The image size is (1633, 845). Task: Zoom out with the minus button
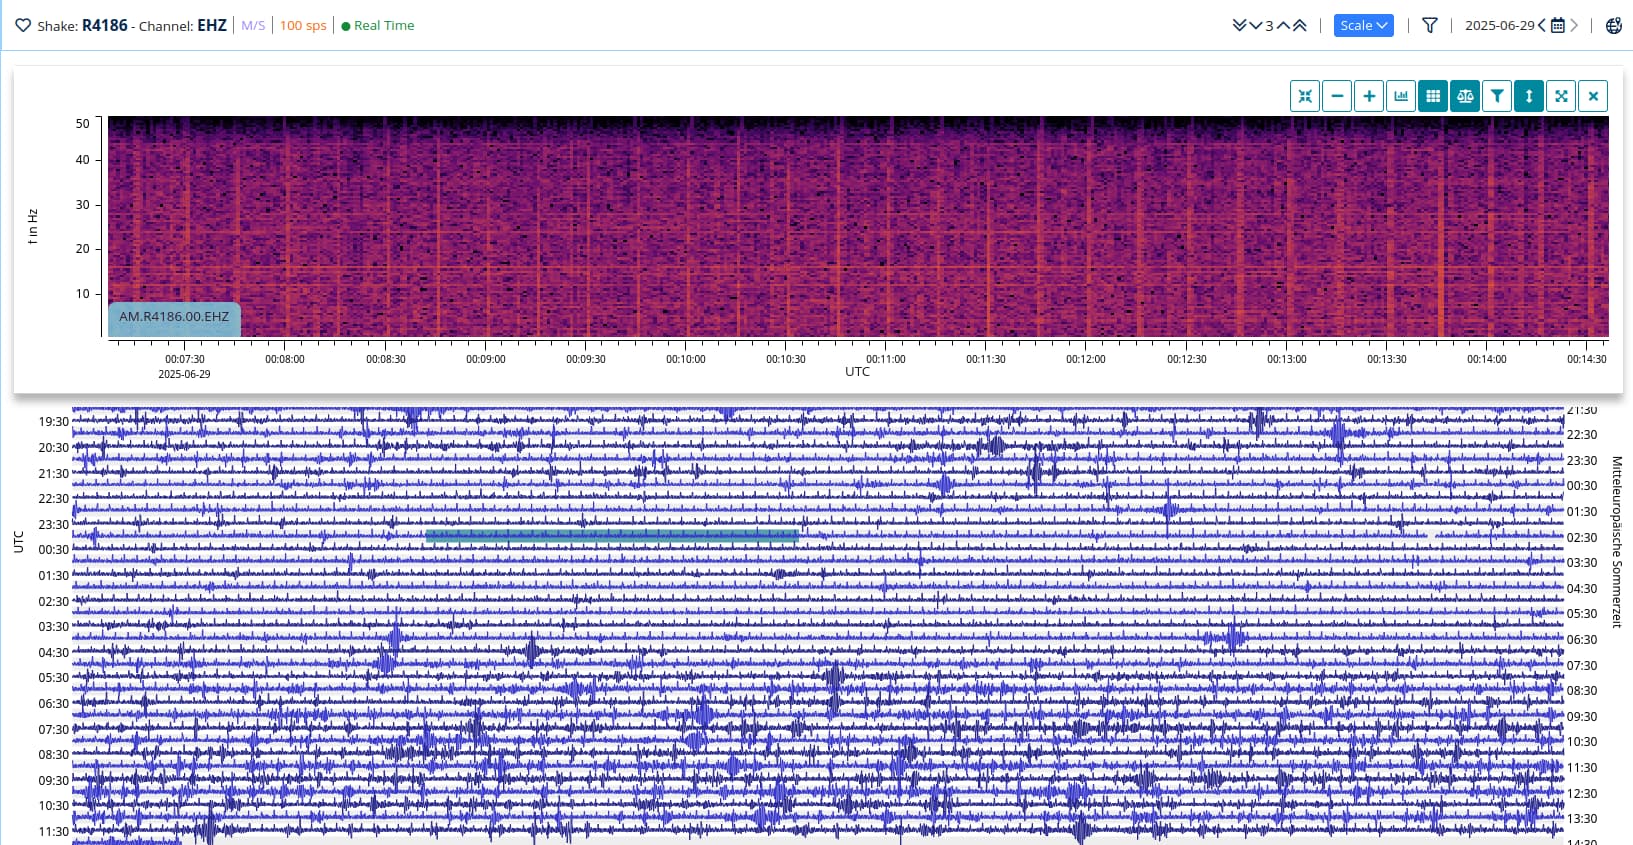pyautogui.click(x=1337, y=96)
